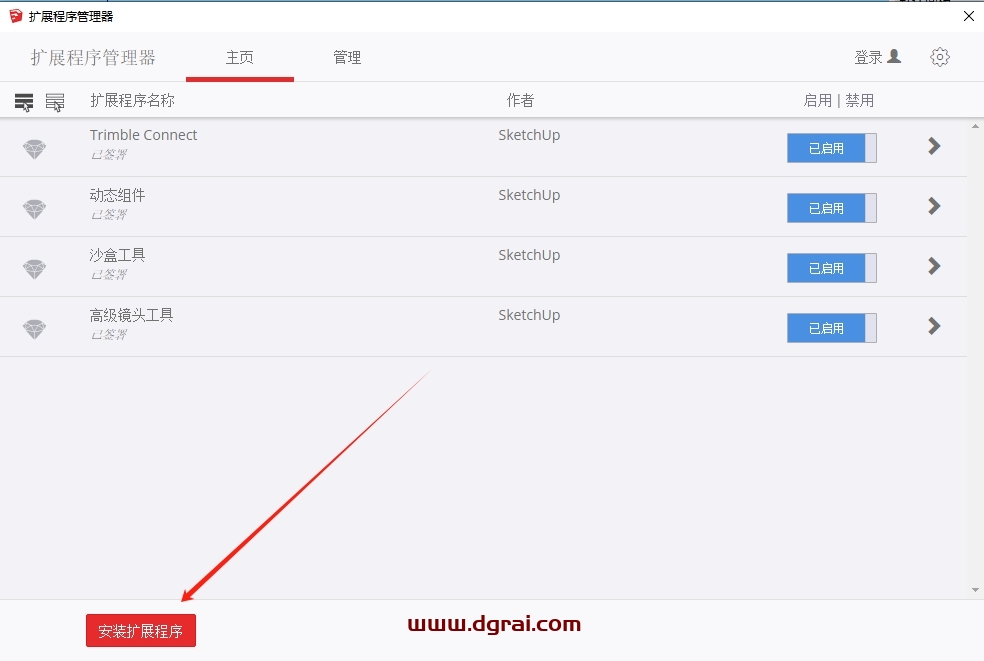984x661 pixels.
Task: Click the user profile icon beside 登录
Action: (894, 56)
